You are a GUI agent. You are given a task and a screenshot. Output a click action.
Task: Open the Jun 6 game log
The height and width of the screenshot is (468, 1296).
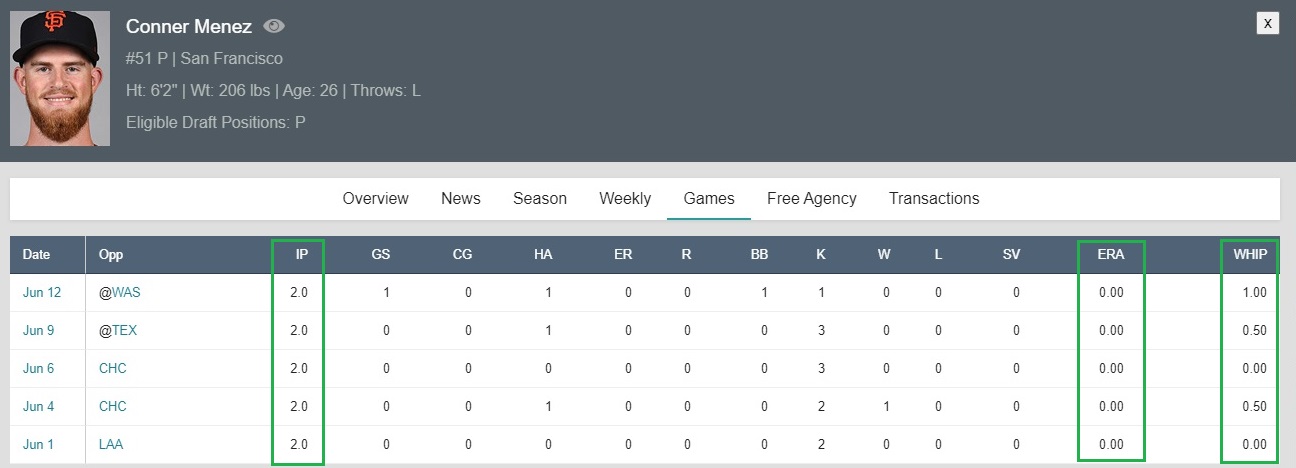pos(39,369)
